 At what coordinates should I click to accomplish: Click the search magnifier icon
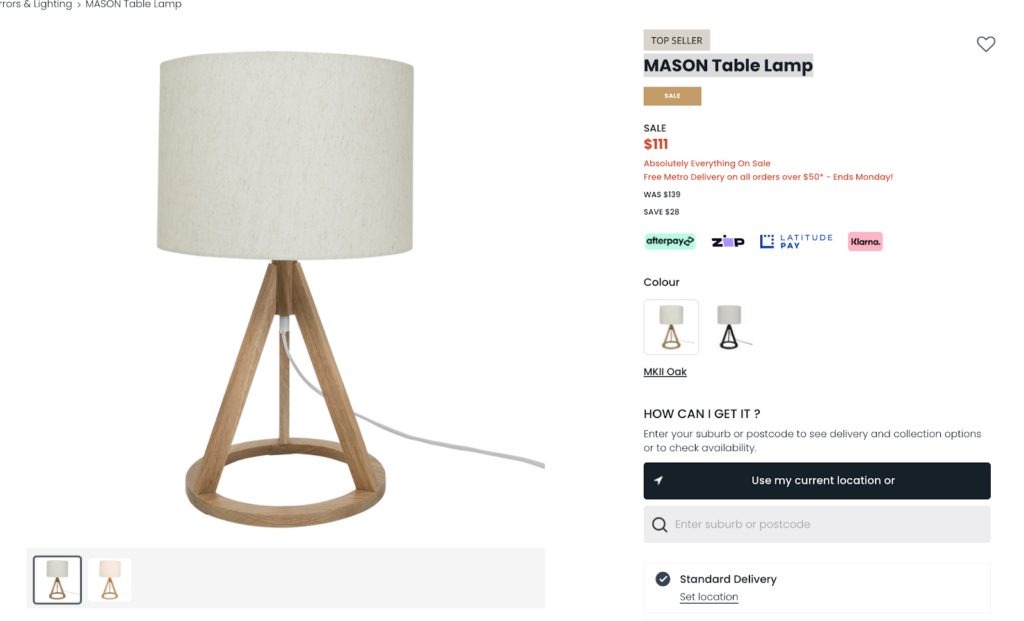[x=660, y=524]
